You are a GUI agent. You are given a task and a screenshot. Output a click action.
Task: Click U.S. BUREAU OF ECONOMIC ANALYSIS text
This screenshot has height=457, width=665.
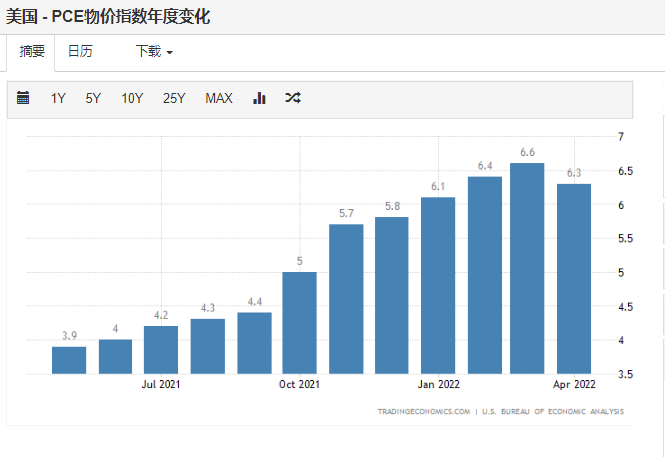coord(553,411)
